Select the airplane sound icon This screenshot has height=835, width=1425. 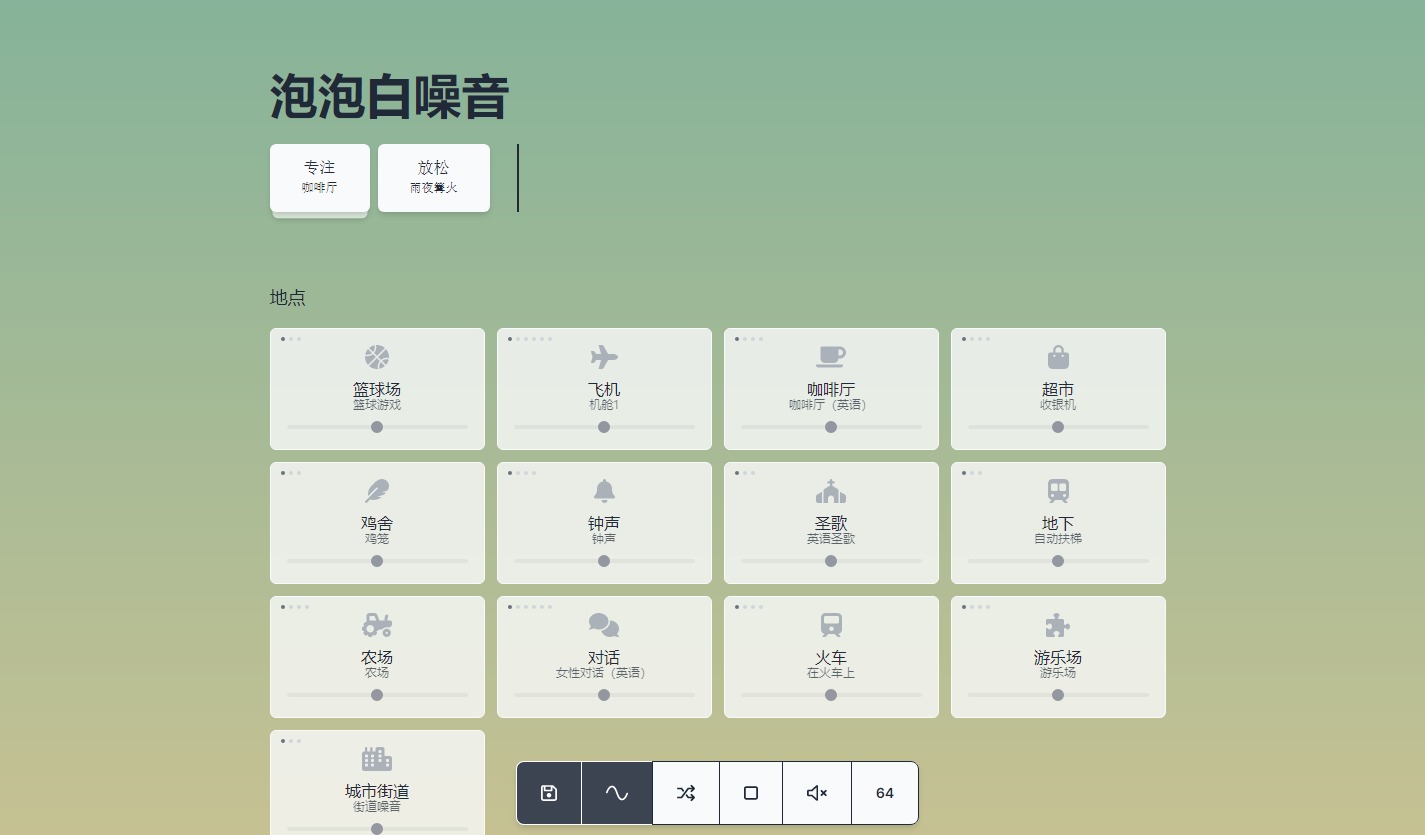pos(604,357)
